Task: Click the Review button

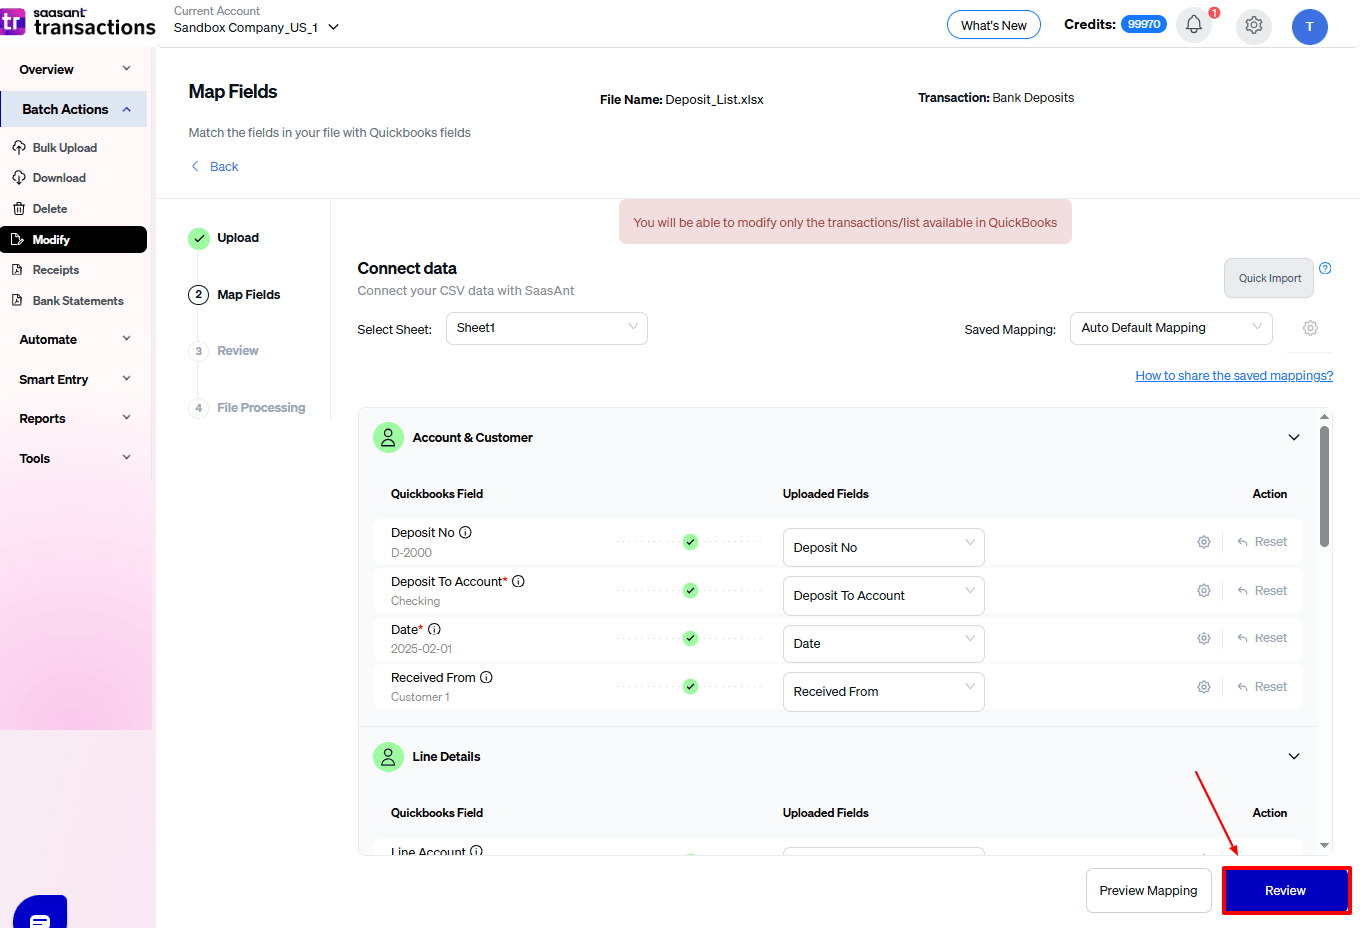Action: (x=1285, y=890)
